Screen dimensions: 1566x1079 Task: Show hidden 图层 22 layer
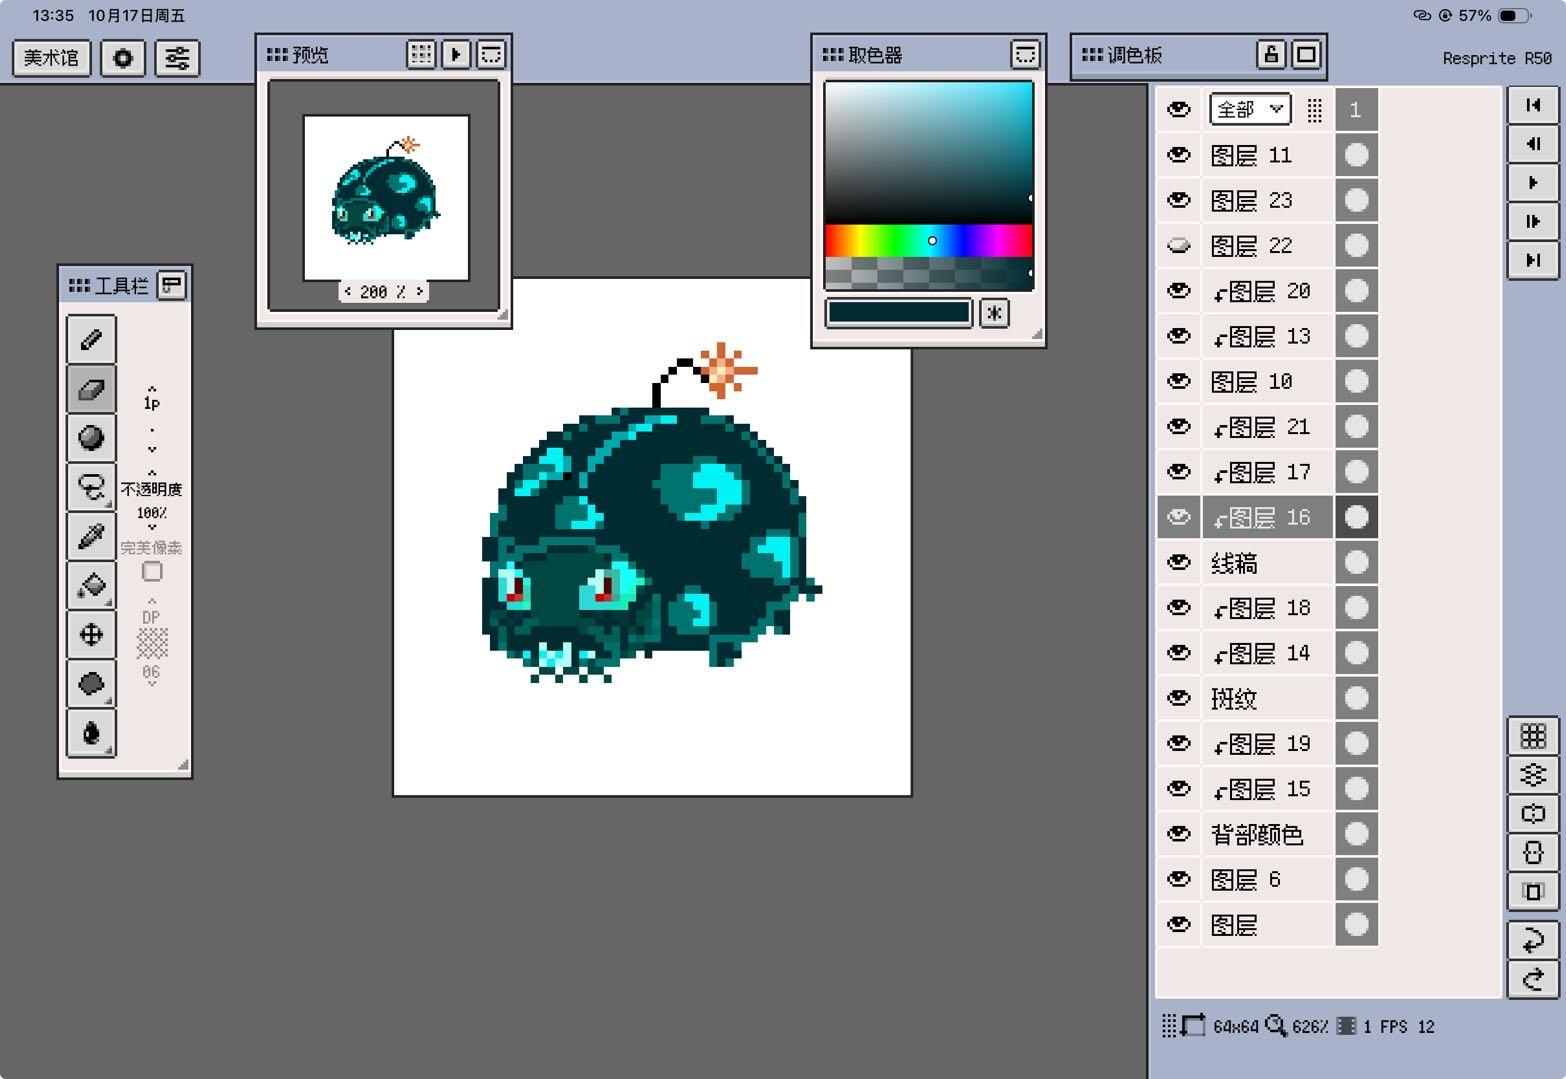(1179, 245)
